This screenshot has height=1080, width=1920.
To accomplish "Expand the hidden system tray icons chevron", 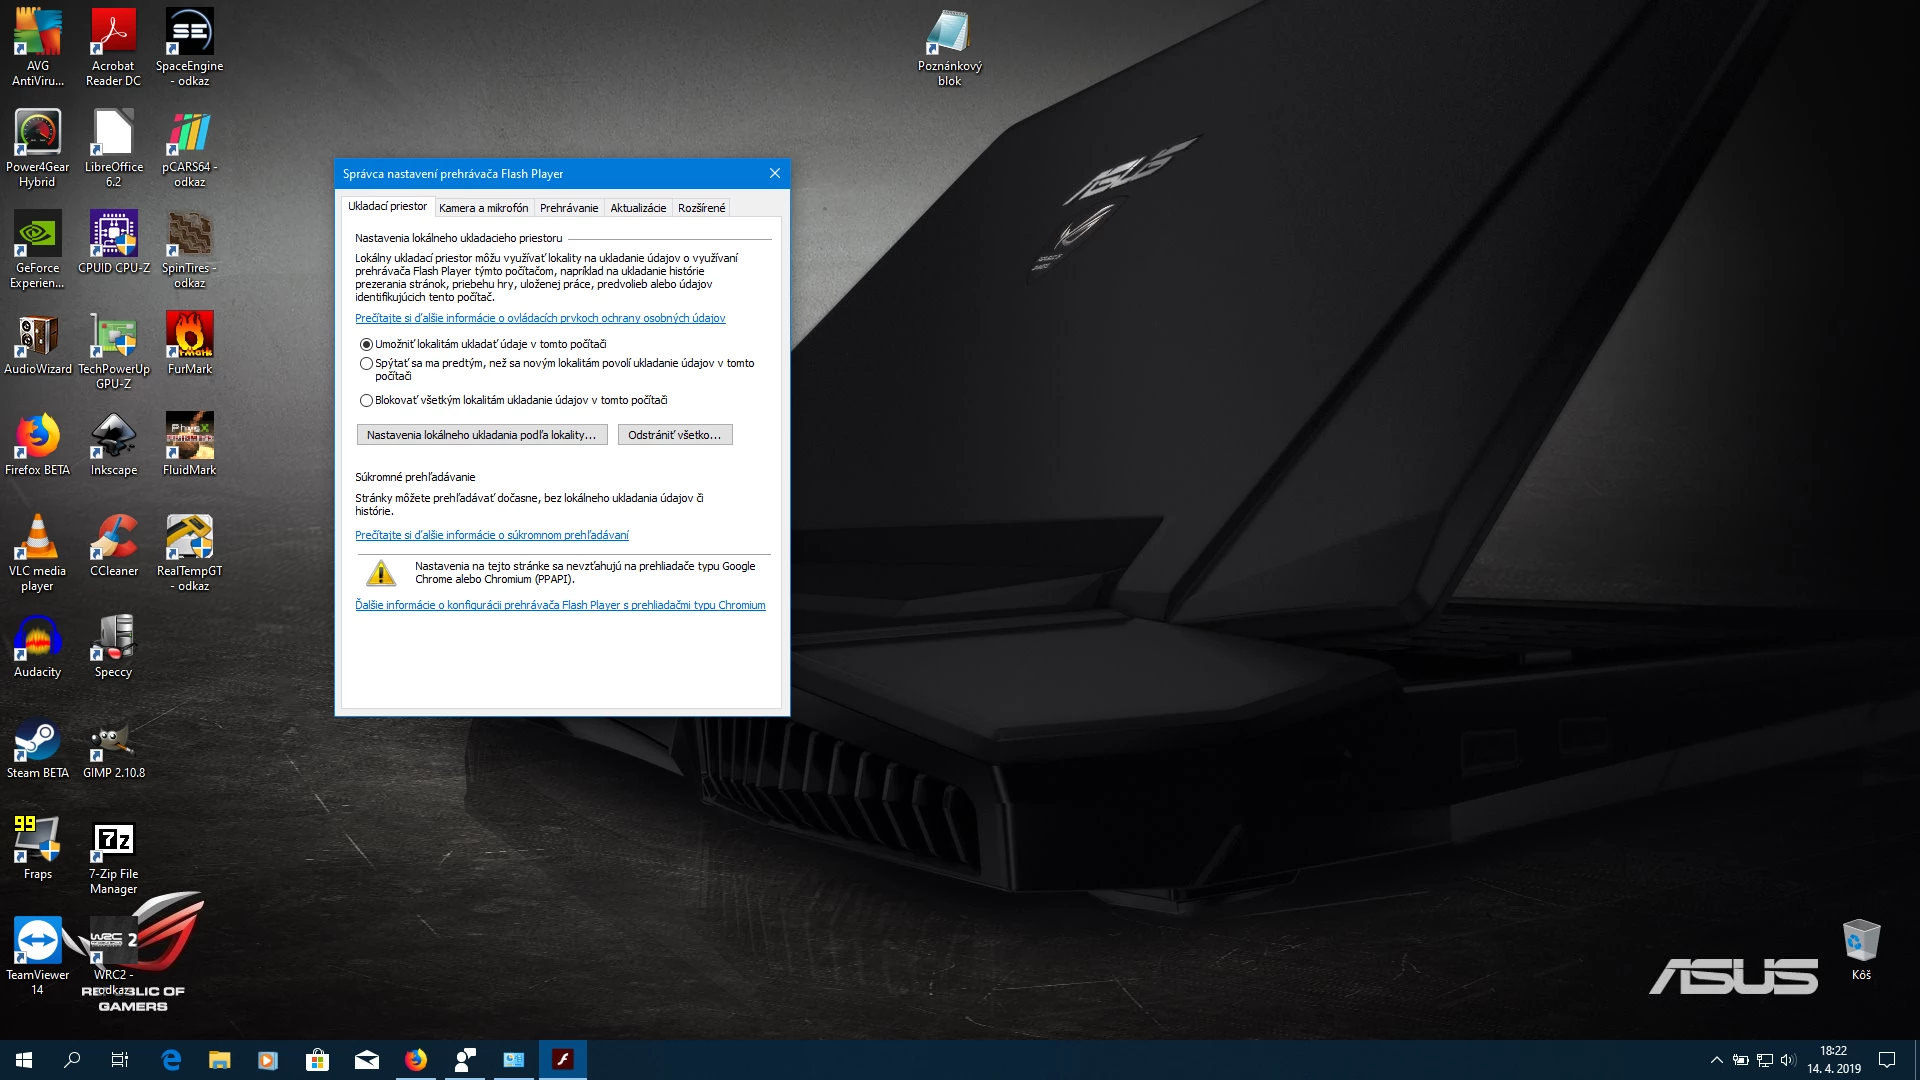I will point(1716,1060).
